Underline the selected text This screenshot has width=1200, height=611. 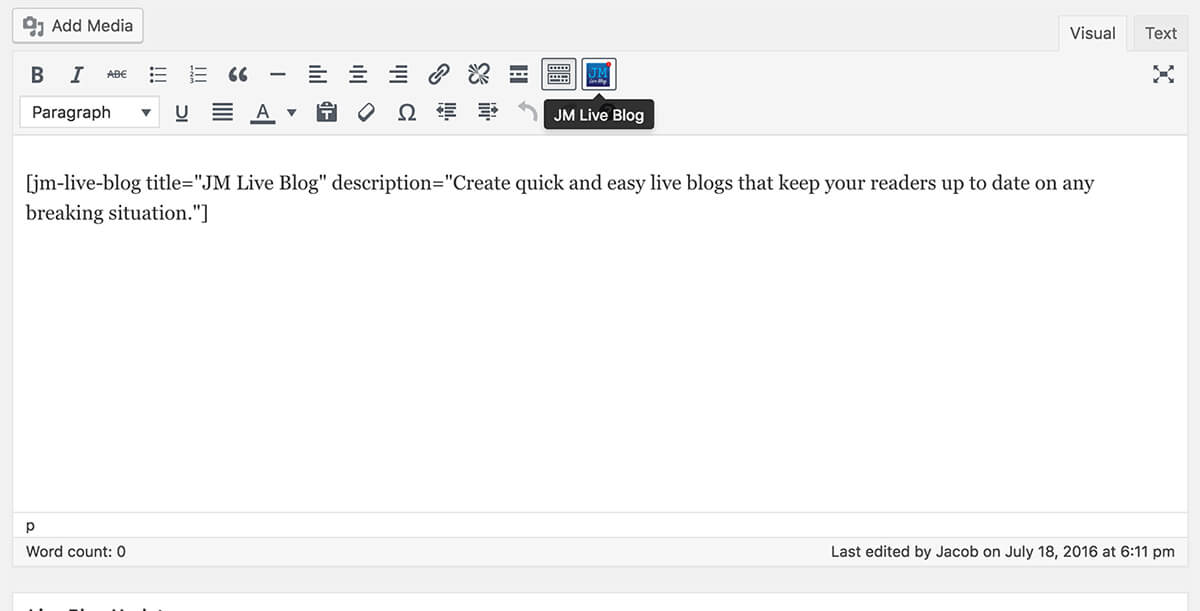pos(182,113)
